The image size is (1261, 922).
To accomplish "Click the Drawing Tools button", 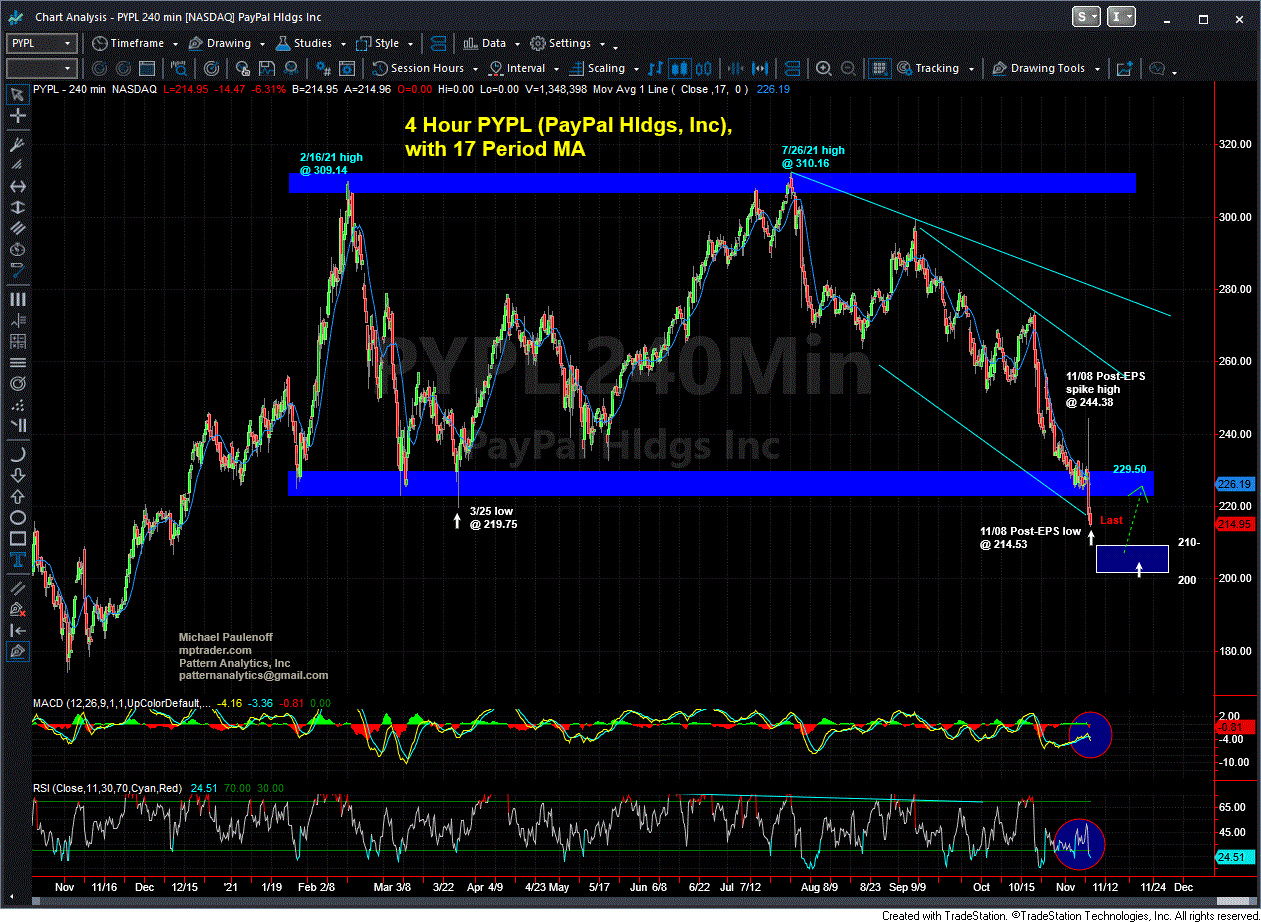I will coord(1039,68).
